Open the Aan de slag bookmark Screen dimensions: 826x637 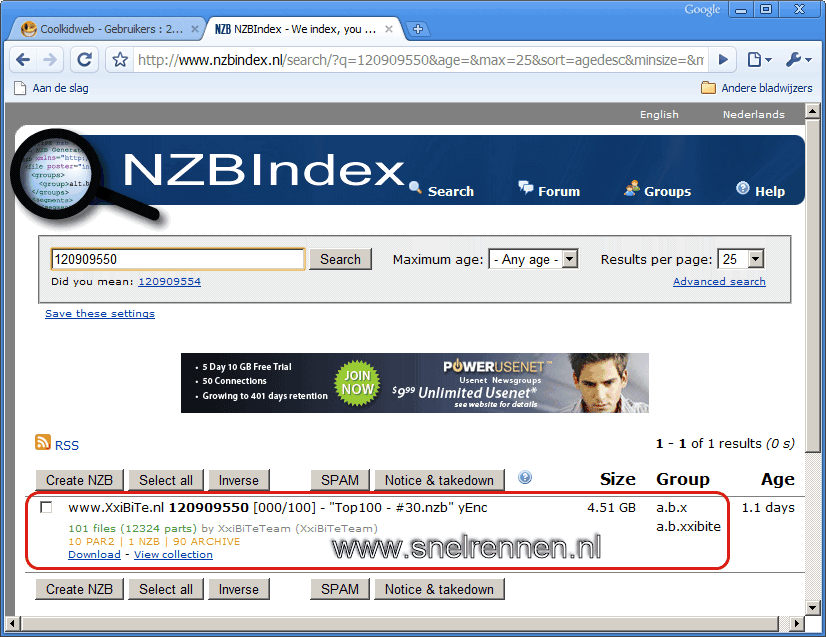(x=51, y=88)
